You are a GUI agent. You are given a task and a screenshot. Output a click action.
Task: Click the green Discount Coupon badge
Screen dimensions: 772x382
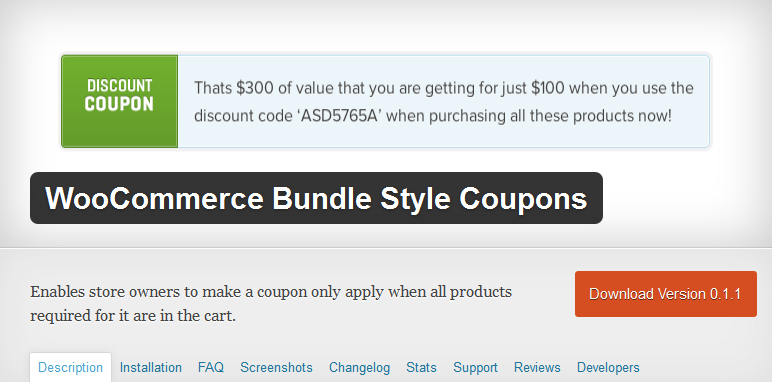[x=119, y=101]
